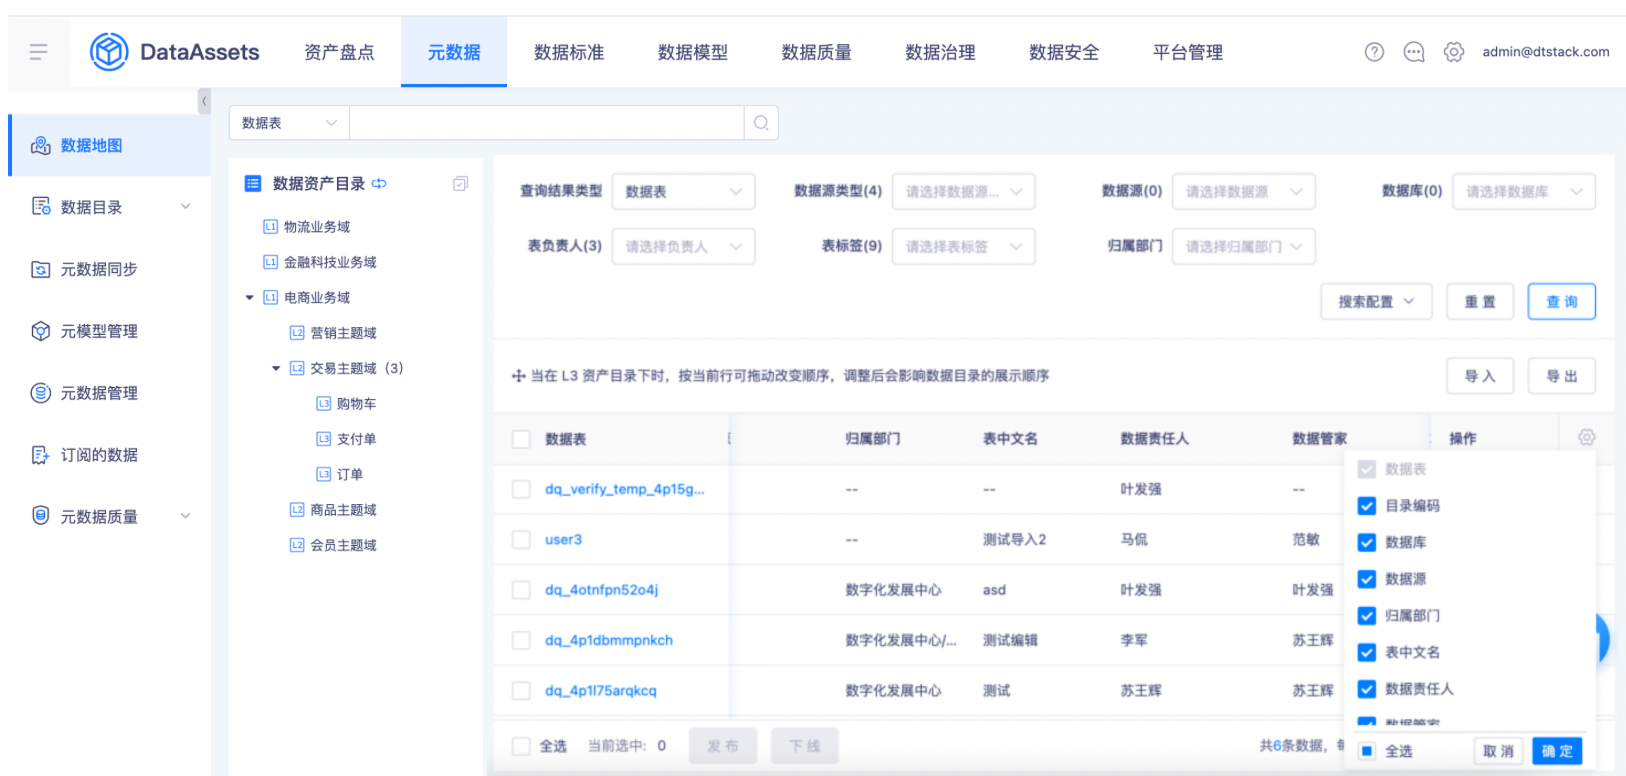
Task: Cancel column settings with 取消
Action: [1499, 751]
